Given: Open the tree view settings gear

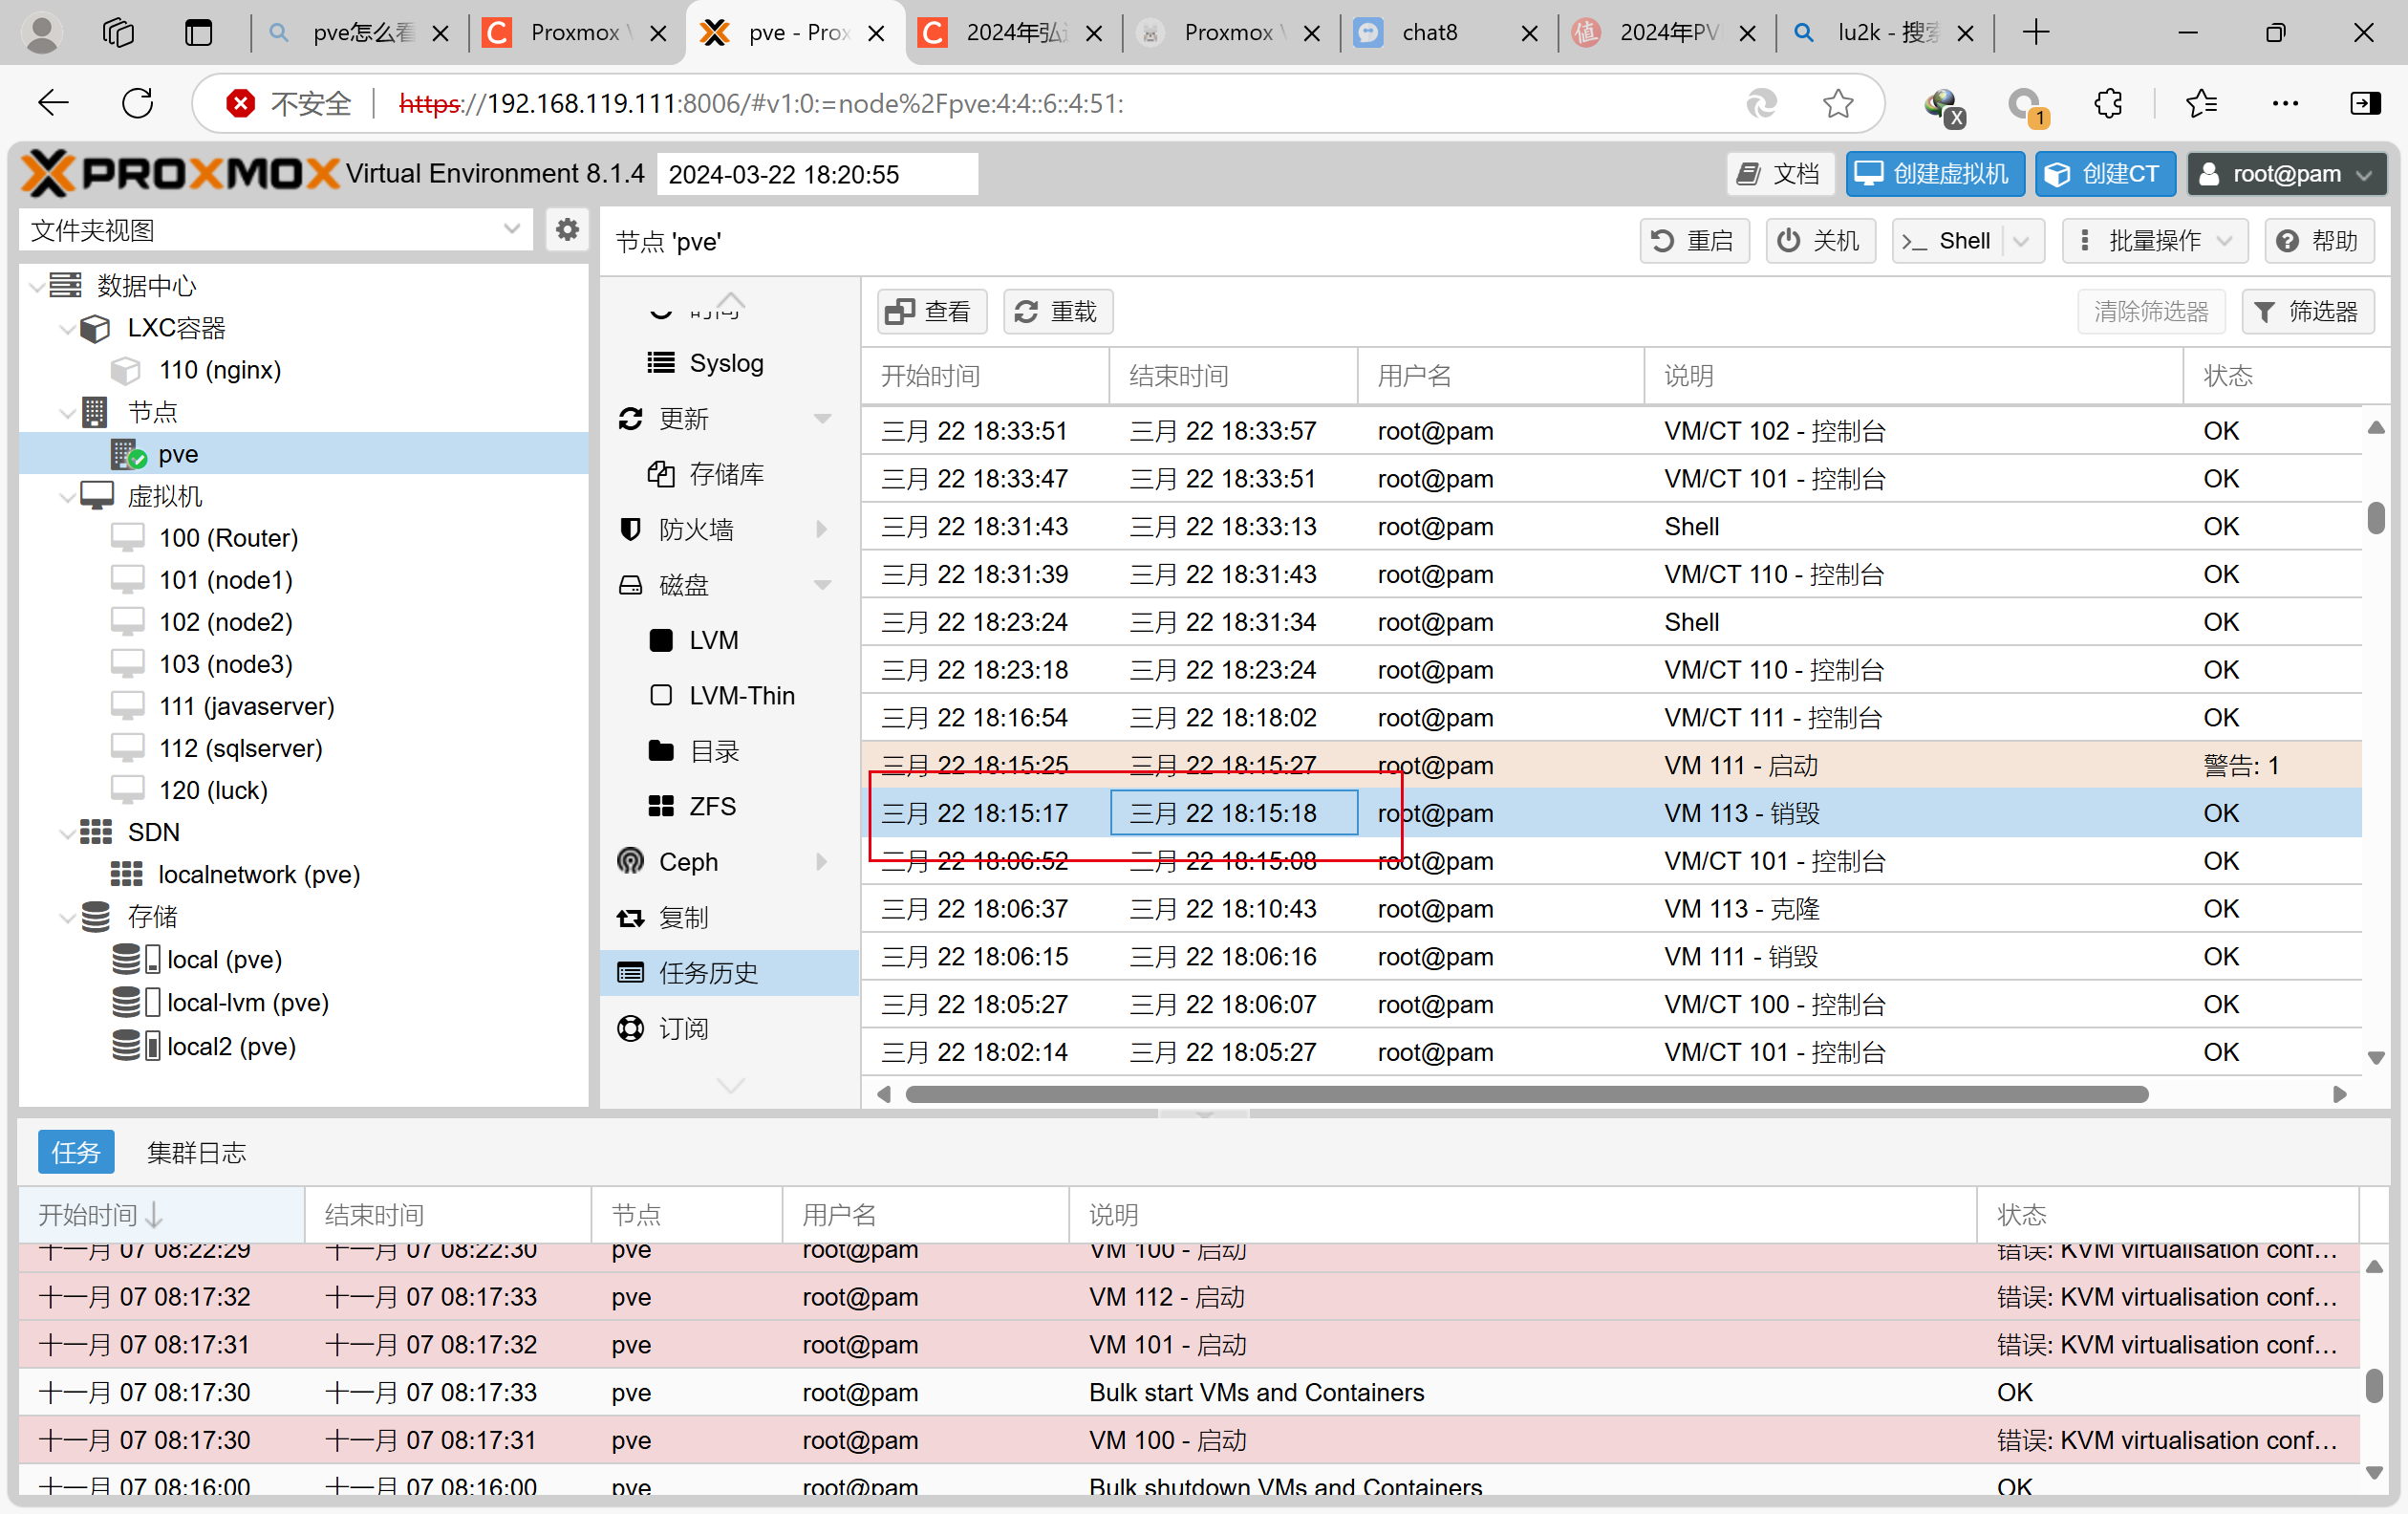Looking at the screenshot, I should tap(567, 230).
